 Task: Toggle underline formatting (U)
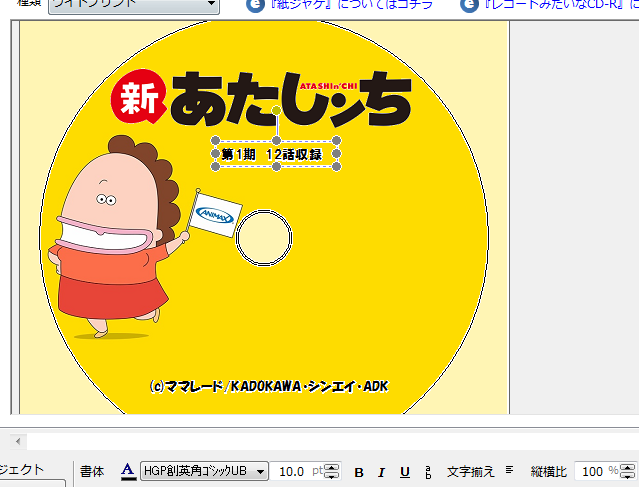(405, 472)
